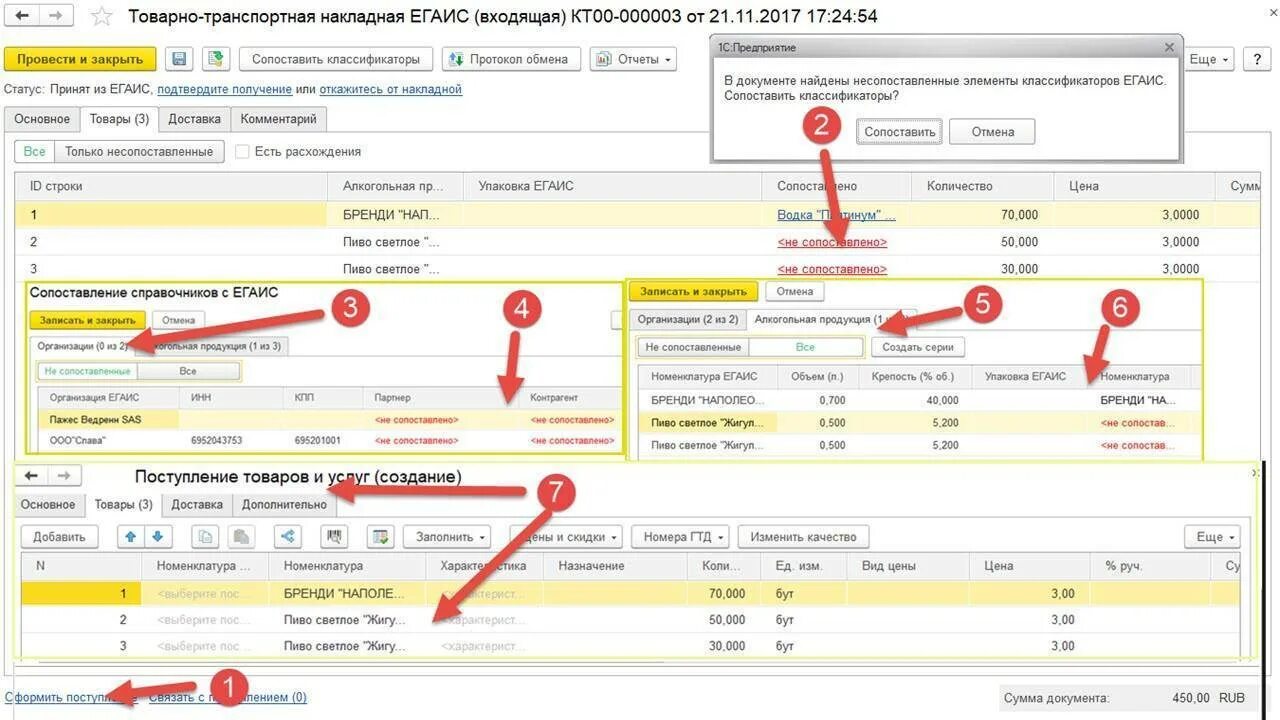Click Изменить качество button

804,537
